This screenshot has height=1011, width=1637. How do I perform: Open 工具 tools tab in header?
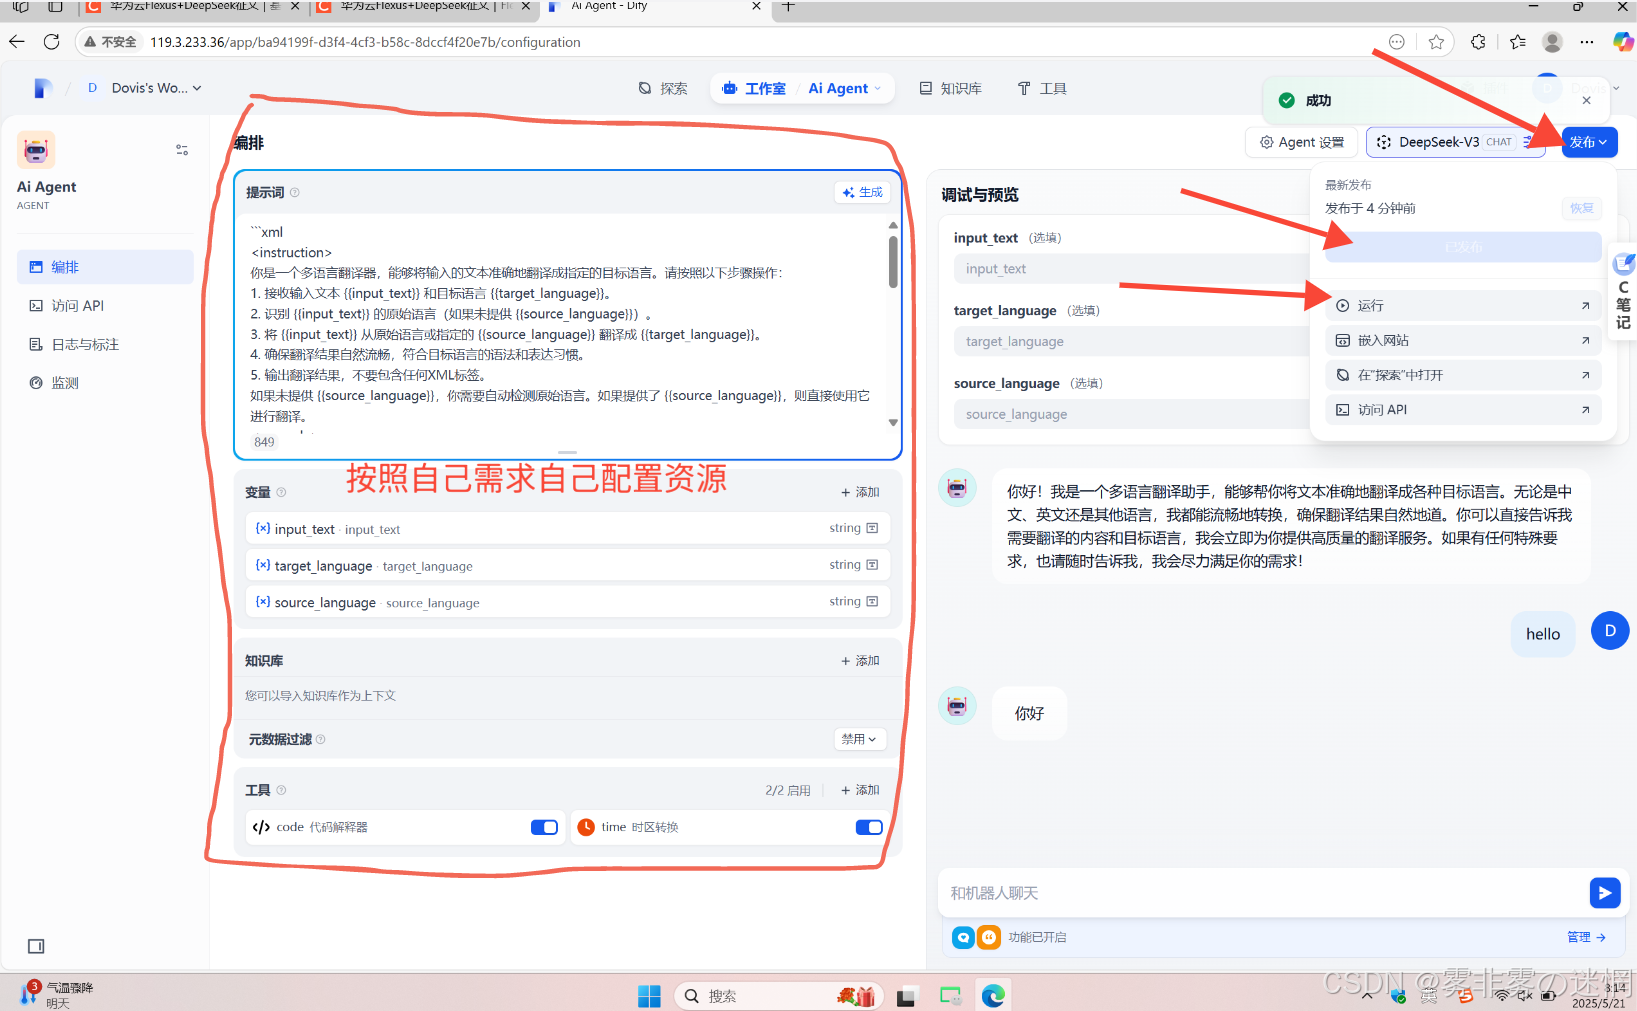[x=1042, y=88]
